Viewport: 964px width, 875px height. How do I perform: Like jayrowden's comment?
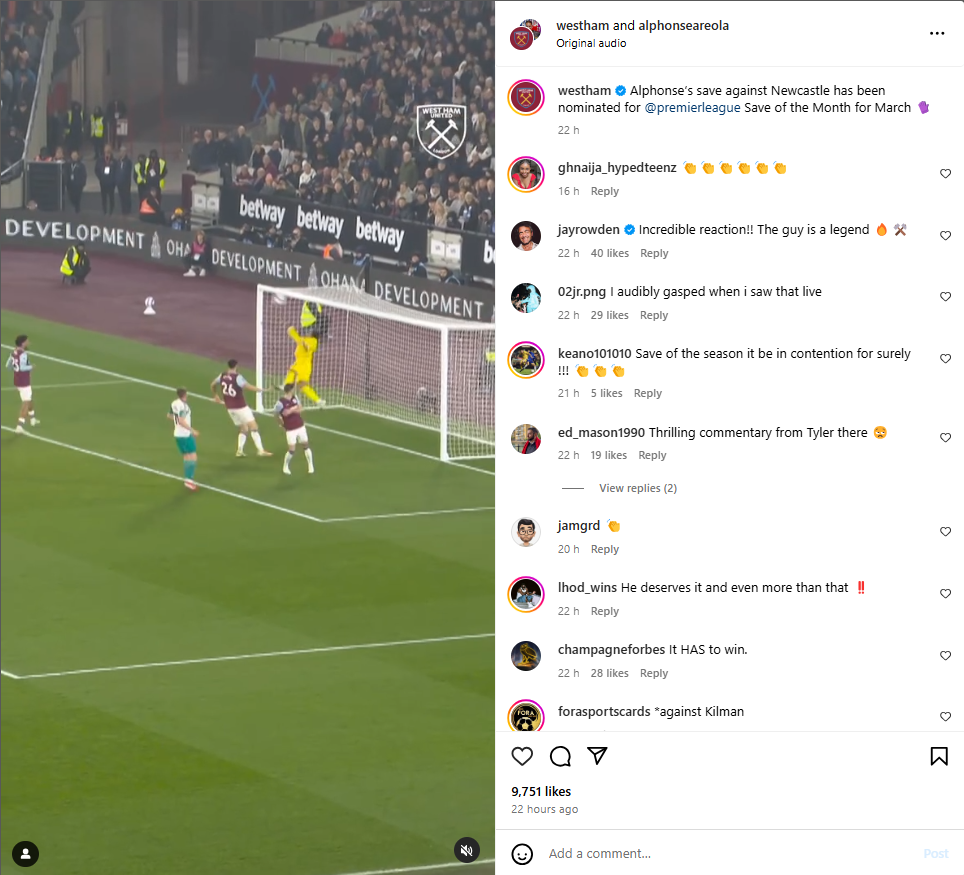click(x=946, y=236)
